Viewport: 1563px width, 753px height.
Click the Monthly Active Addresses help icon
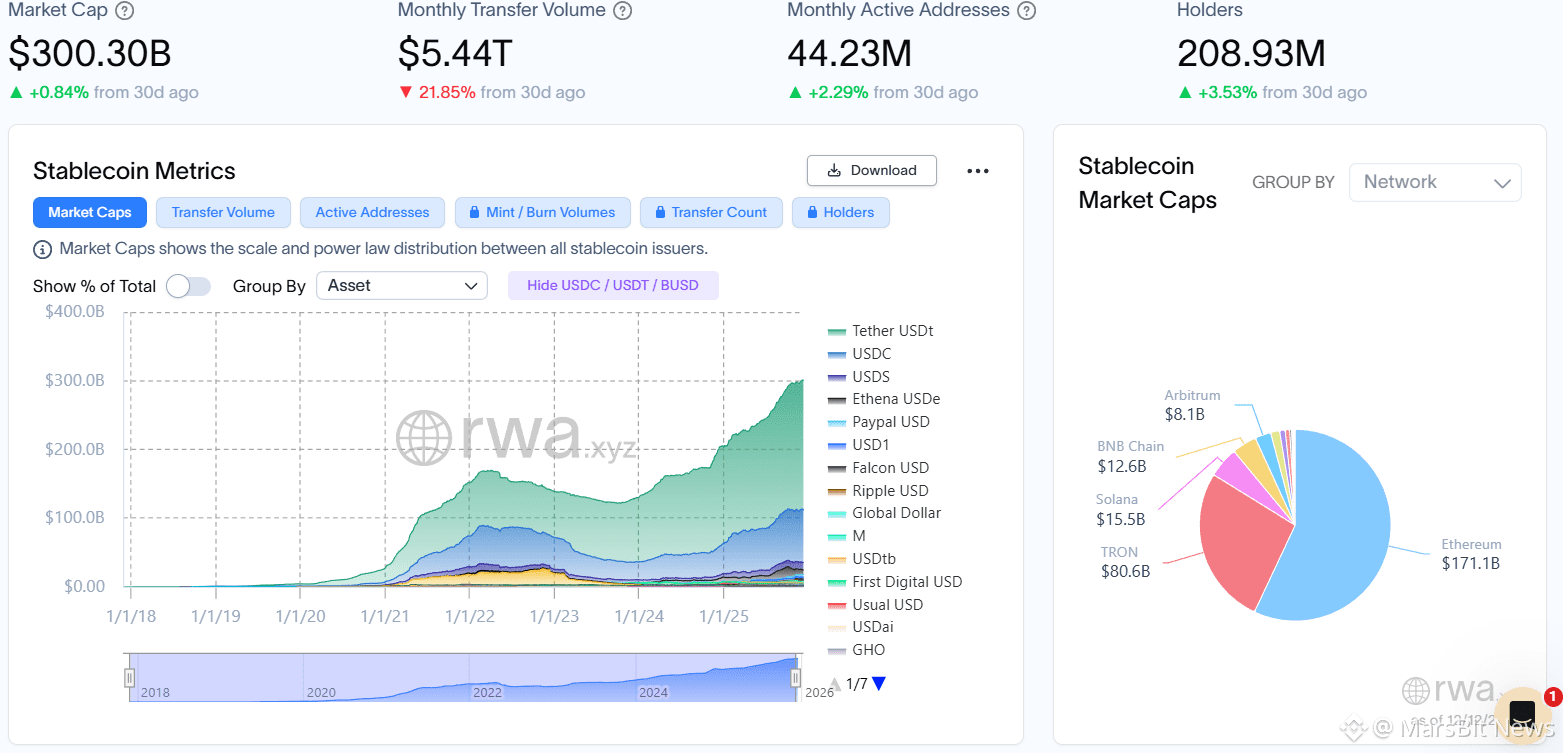[x=1026, y=11]
